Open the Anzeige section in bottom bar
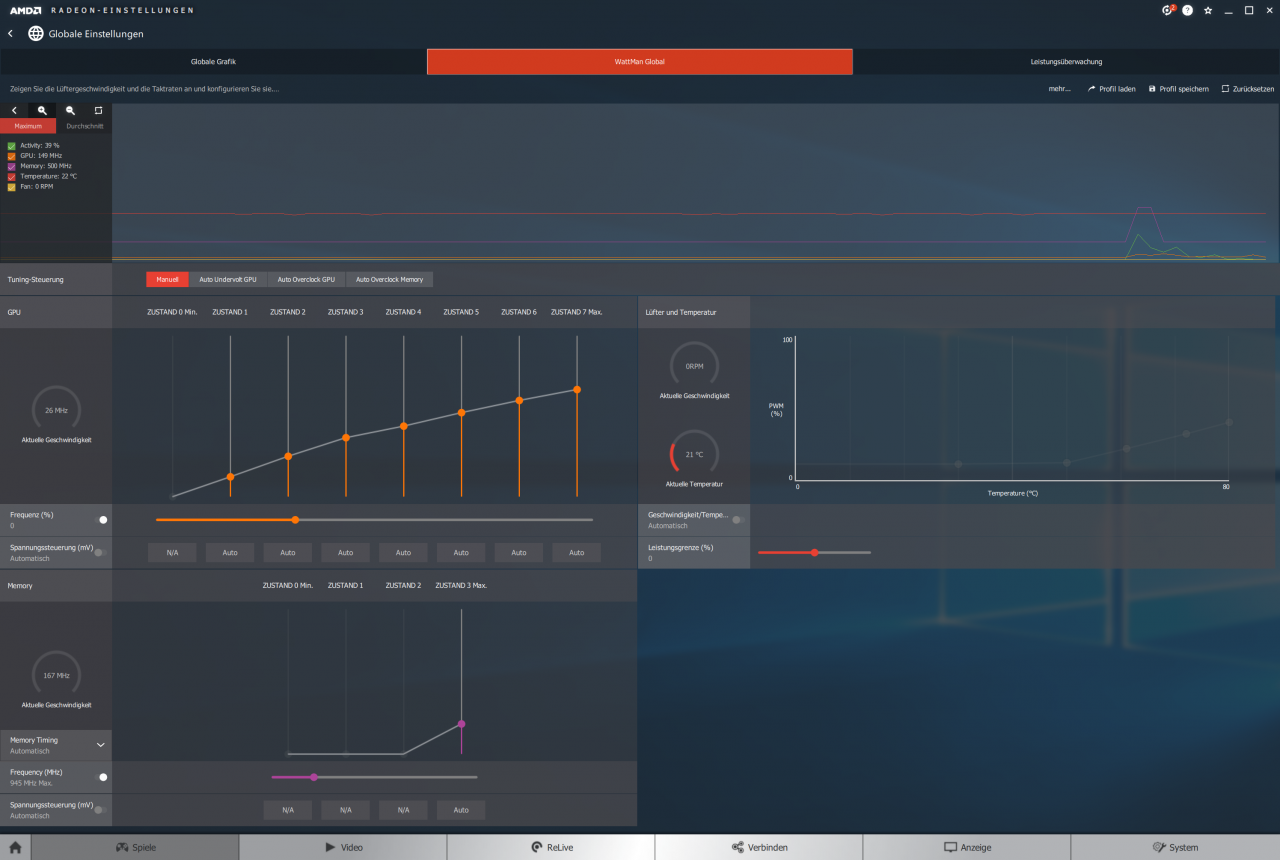1280x860 pixels. (x=967, y=847)
